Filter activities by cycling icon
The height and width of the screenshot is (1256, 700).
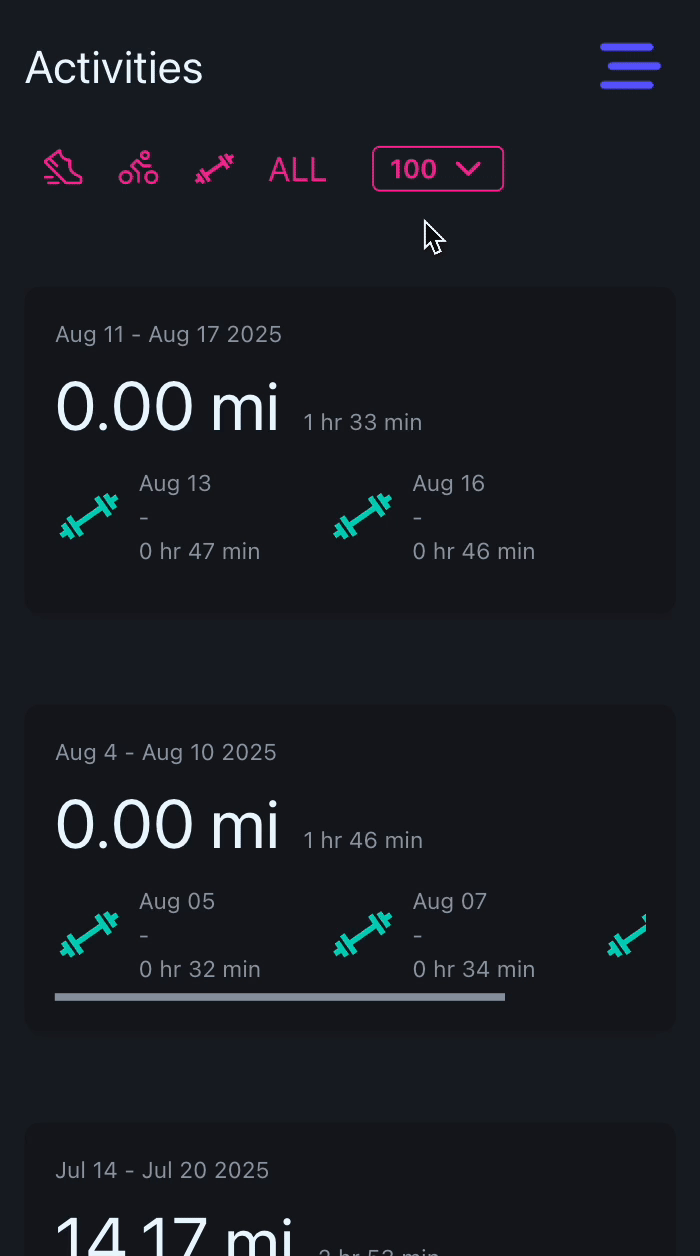[x=138, y=168]
